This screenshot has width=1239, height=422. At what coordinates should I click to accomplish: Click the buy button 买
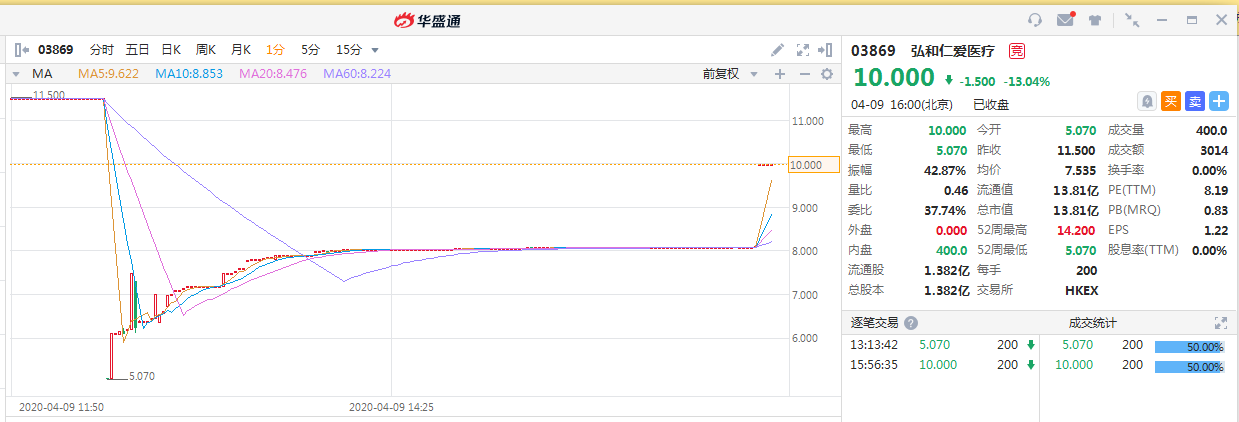tap(1171, 101)
